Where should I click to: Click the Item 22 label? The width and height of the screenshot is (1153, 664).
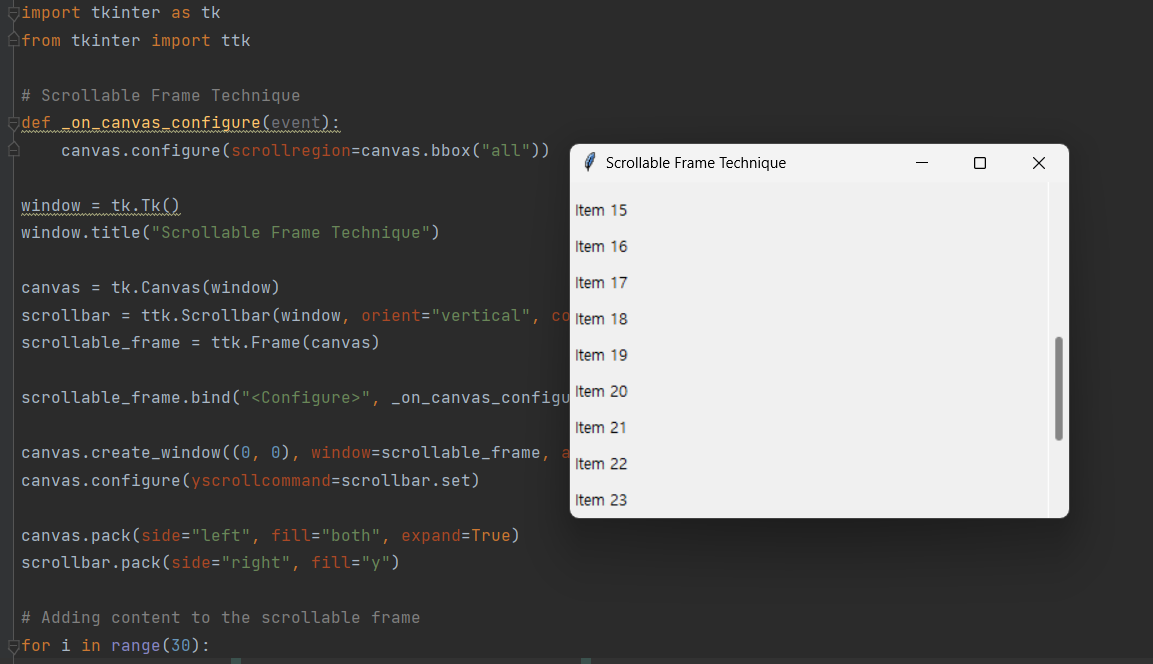click(601, 463)
